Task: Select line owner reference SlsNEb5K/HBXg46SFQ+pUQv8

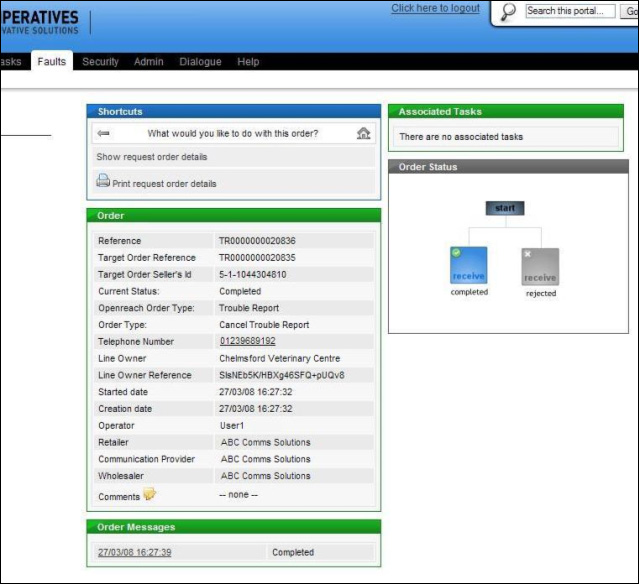Action: coord(282,375)
